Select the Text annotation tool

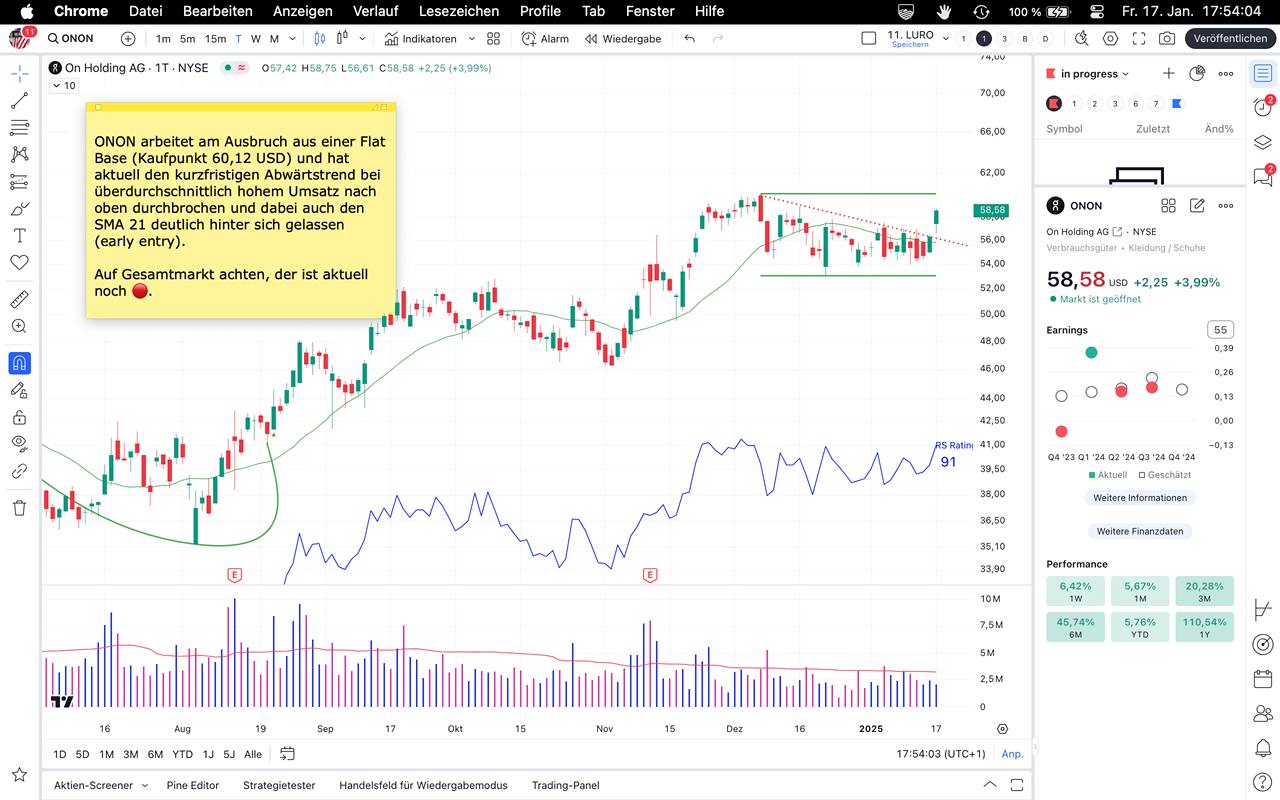point(19,236)
